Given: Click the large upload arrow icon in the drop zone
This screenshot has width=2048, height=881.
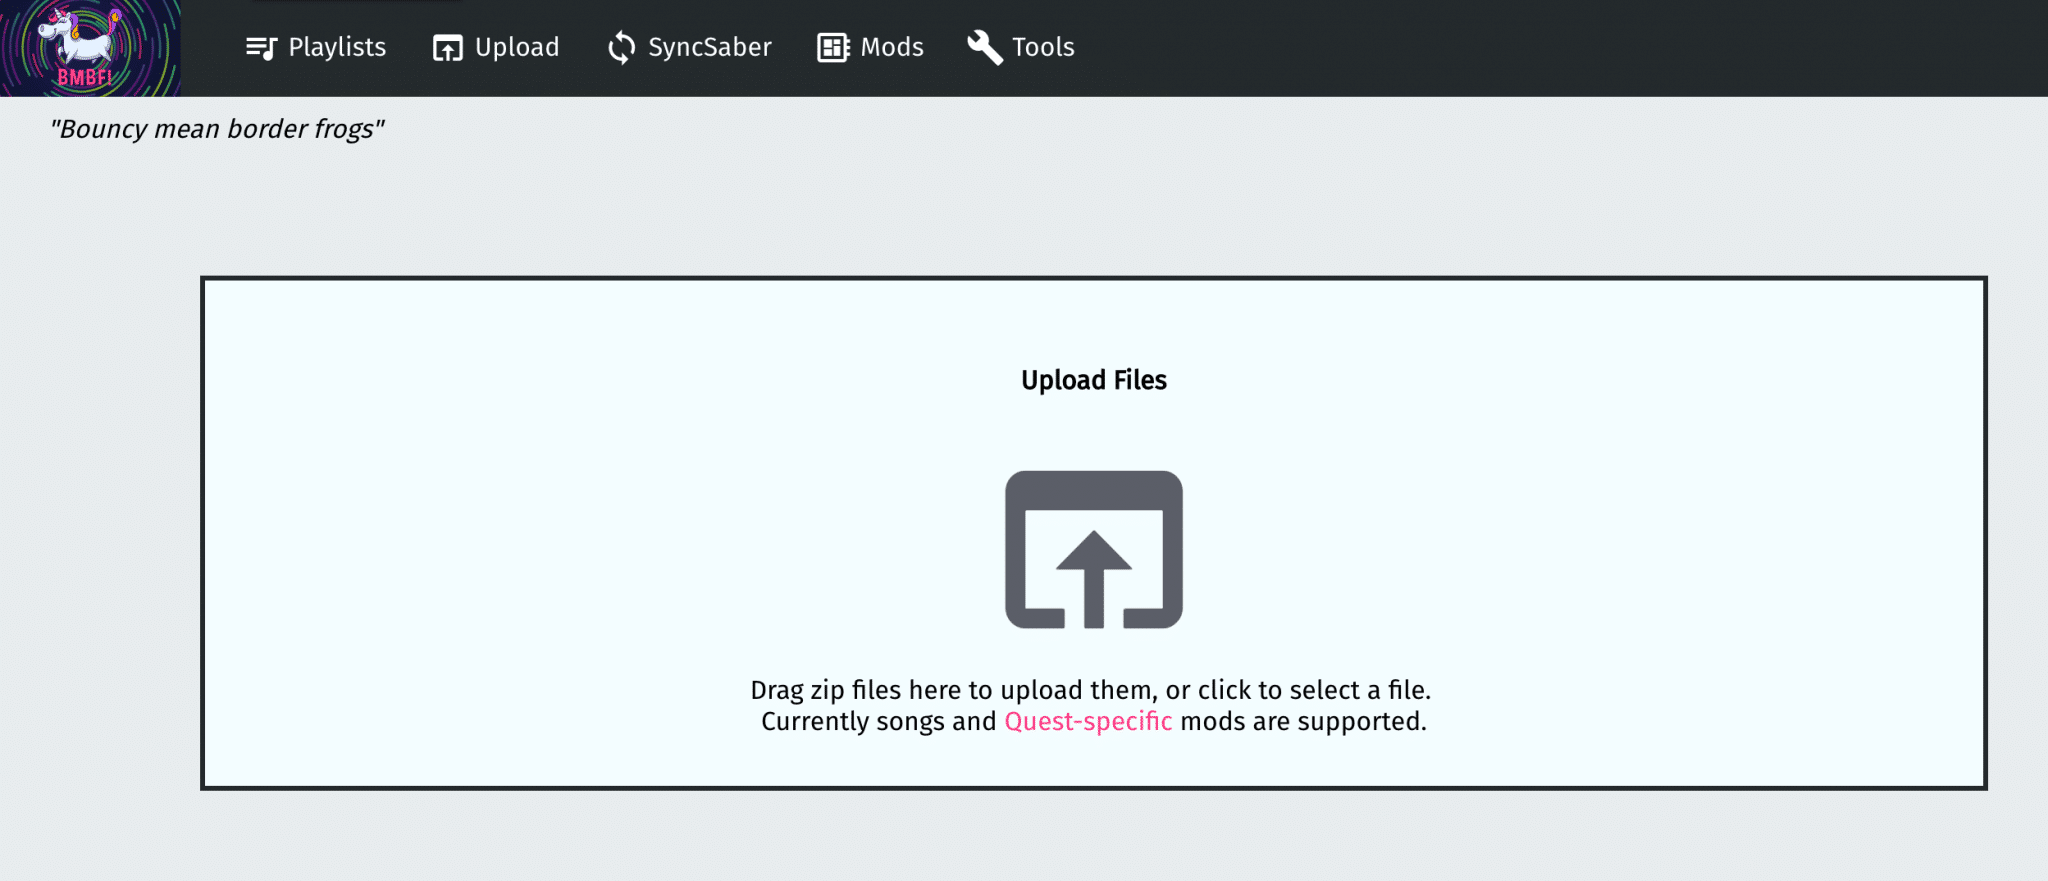Looking at the screenshot, I should click(1094, 550).
